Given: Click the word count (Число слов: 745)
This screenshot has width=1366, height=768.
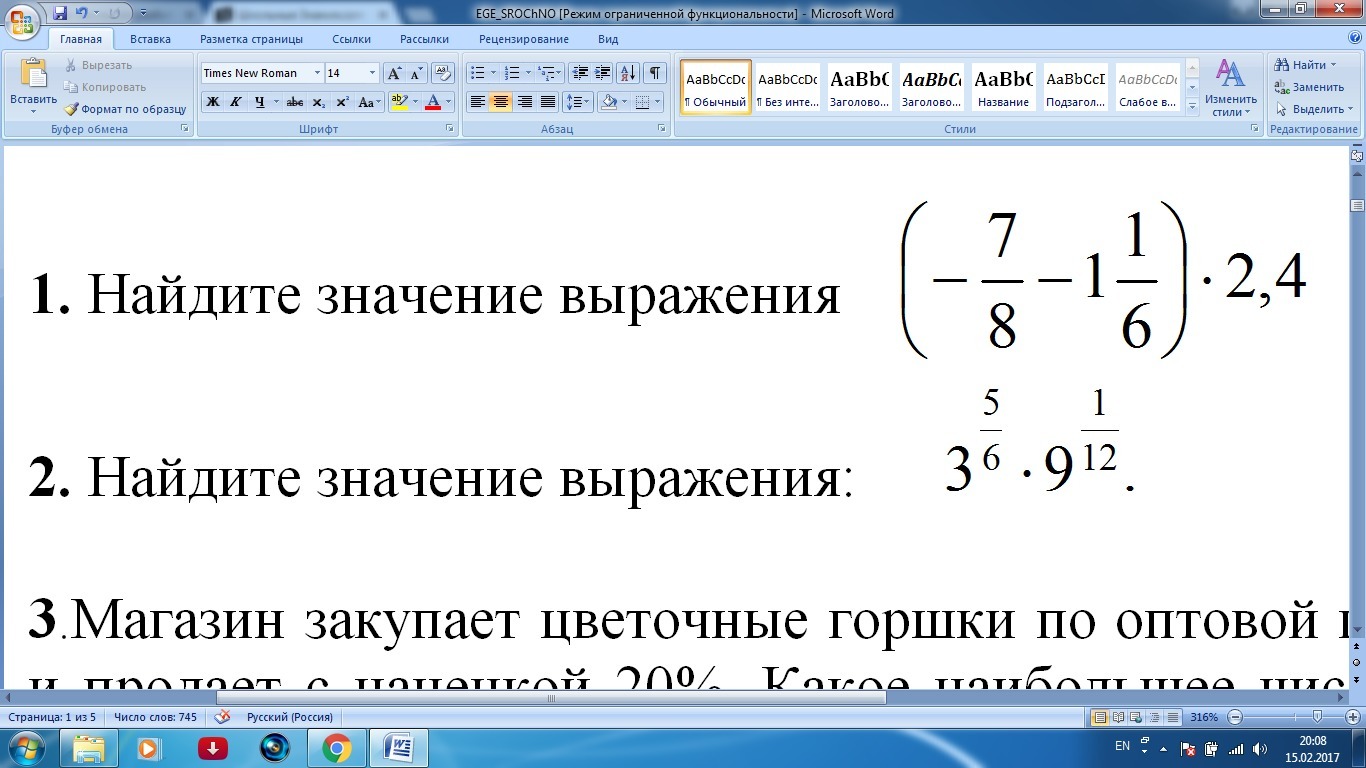Looking at the screenshot, I should pyautogui.click(x=155, y=717).
